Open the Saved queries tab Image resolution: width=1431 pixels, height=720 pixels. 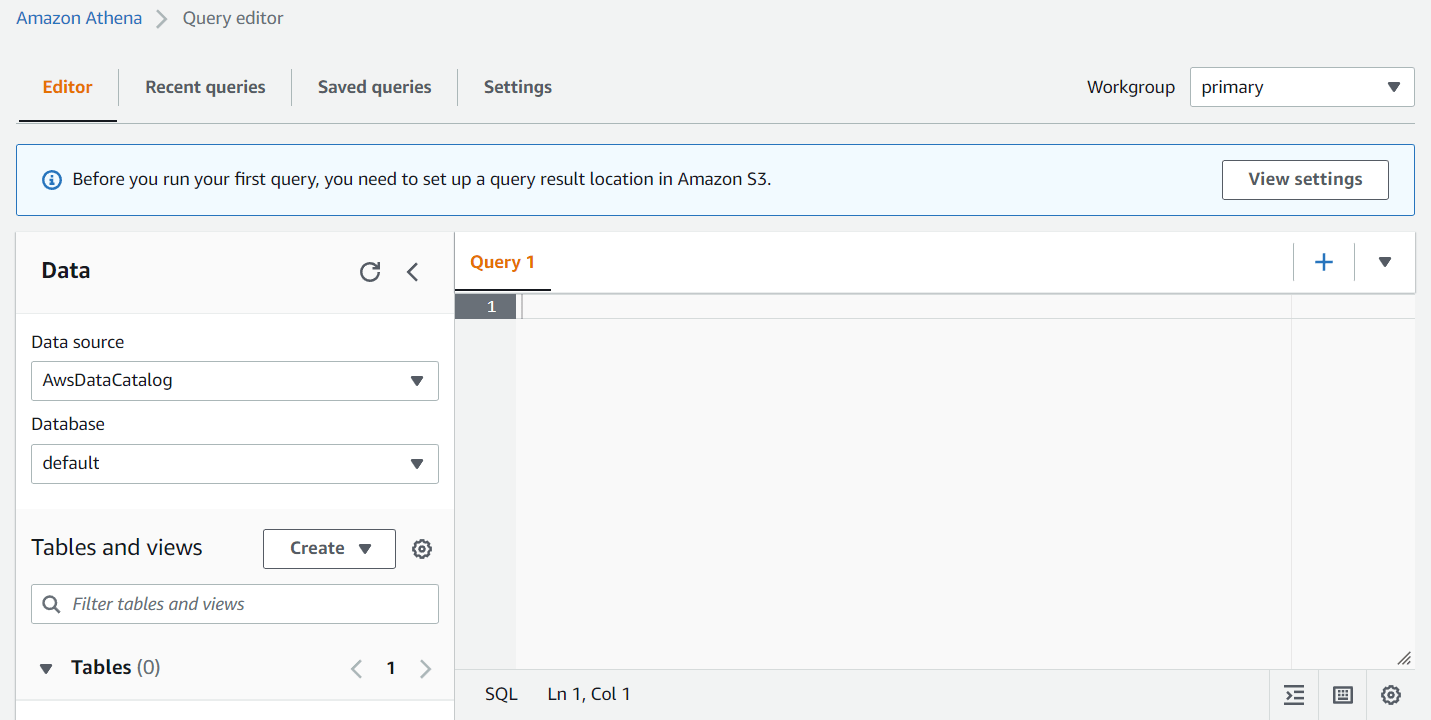(x=374, y=87)
